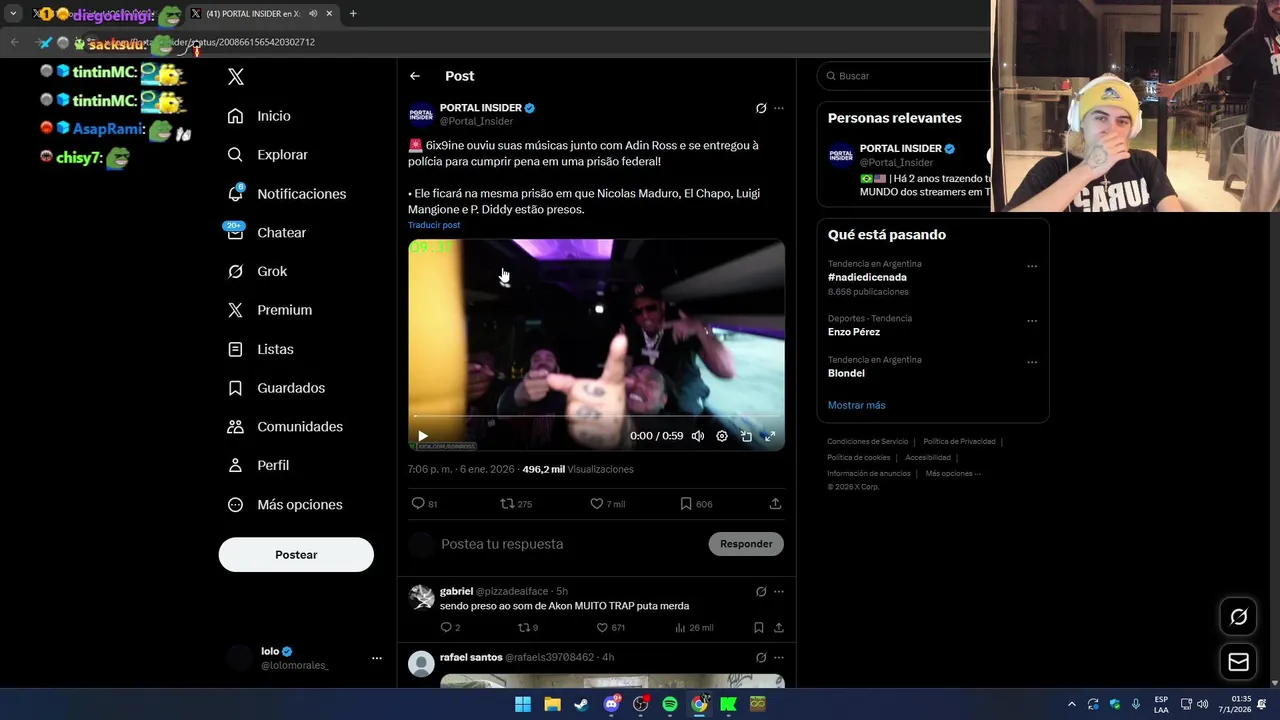
Task: Open the @Portal_Insider handle under the post author
Action: point(476,121)
